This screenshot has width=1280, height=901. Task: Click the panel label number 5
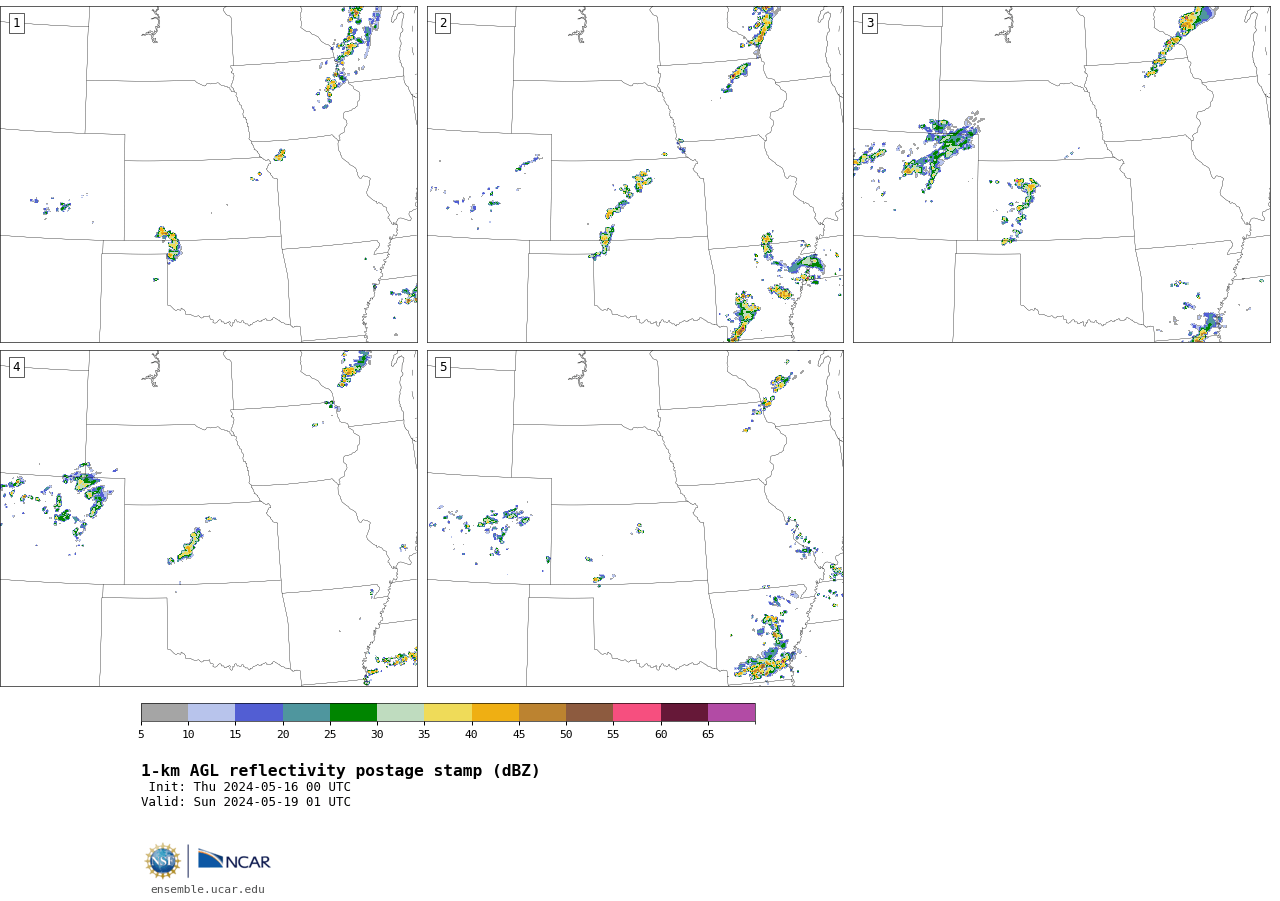[443, 367]
